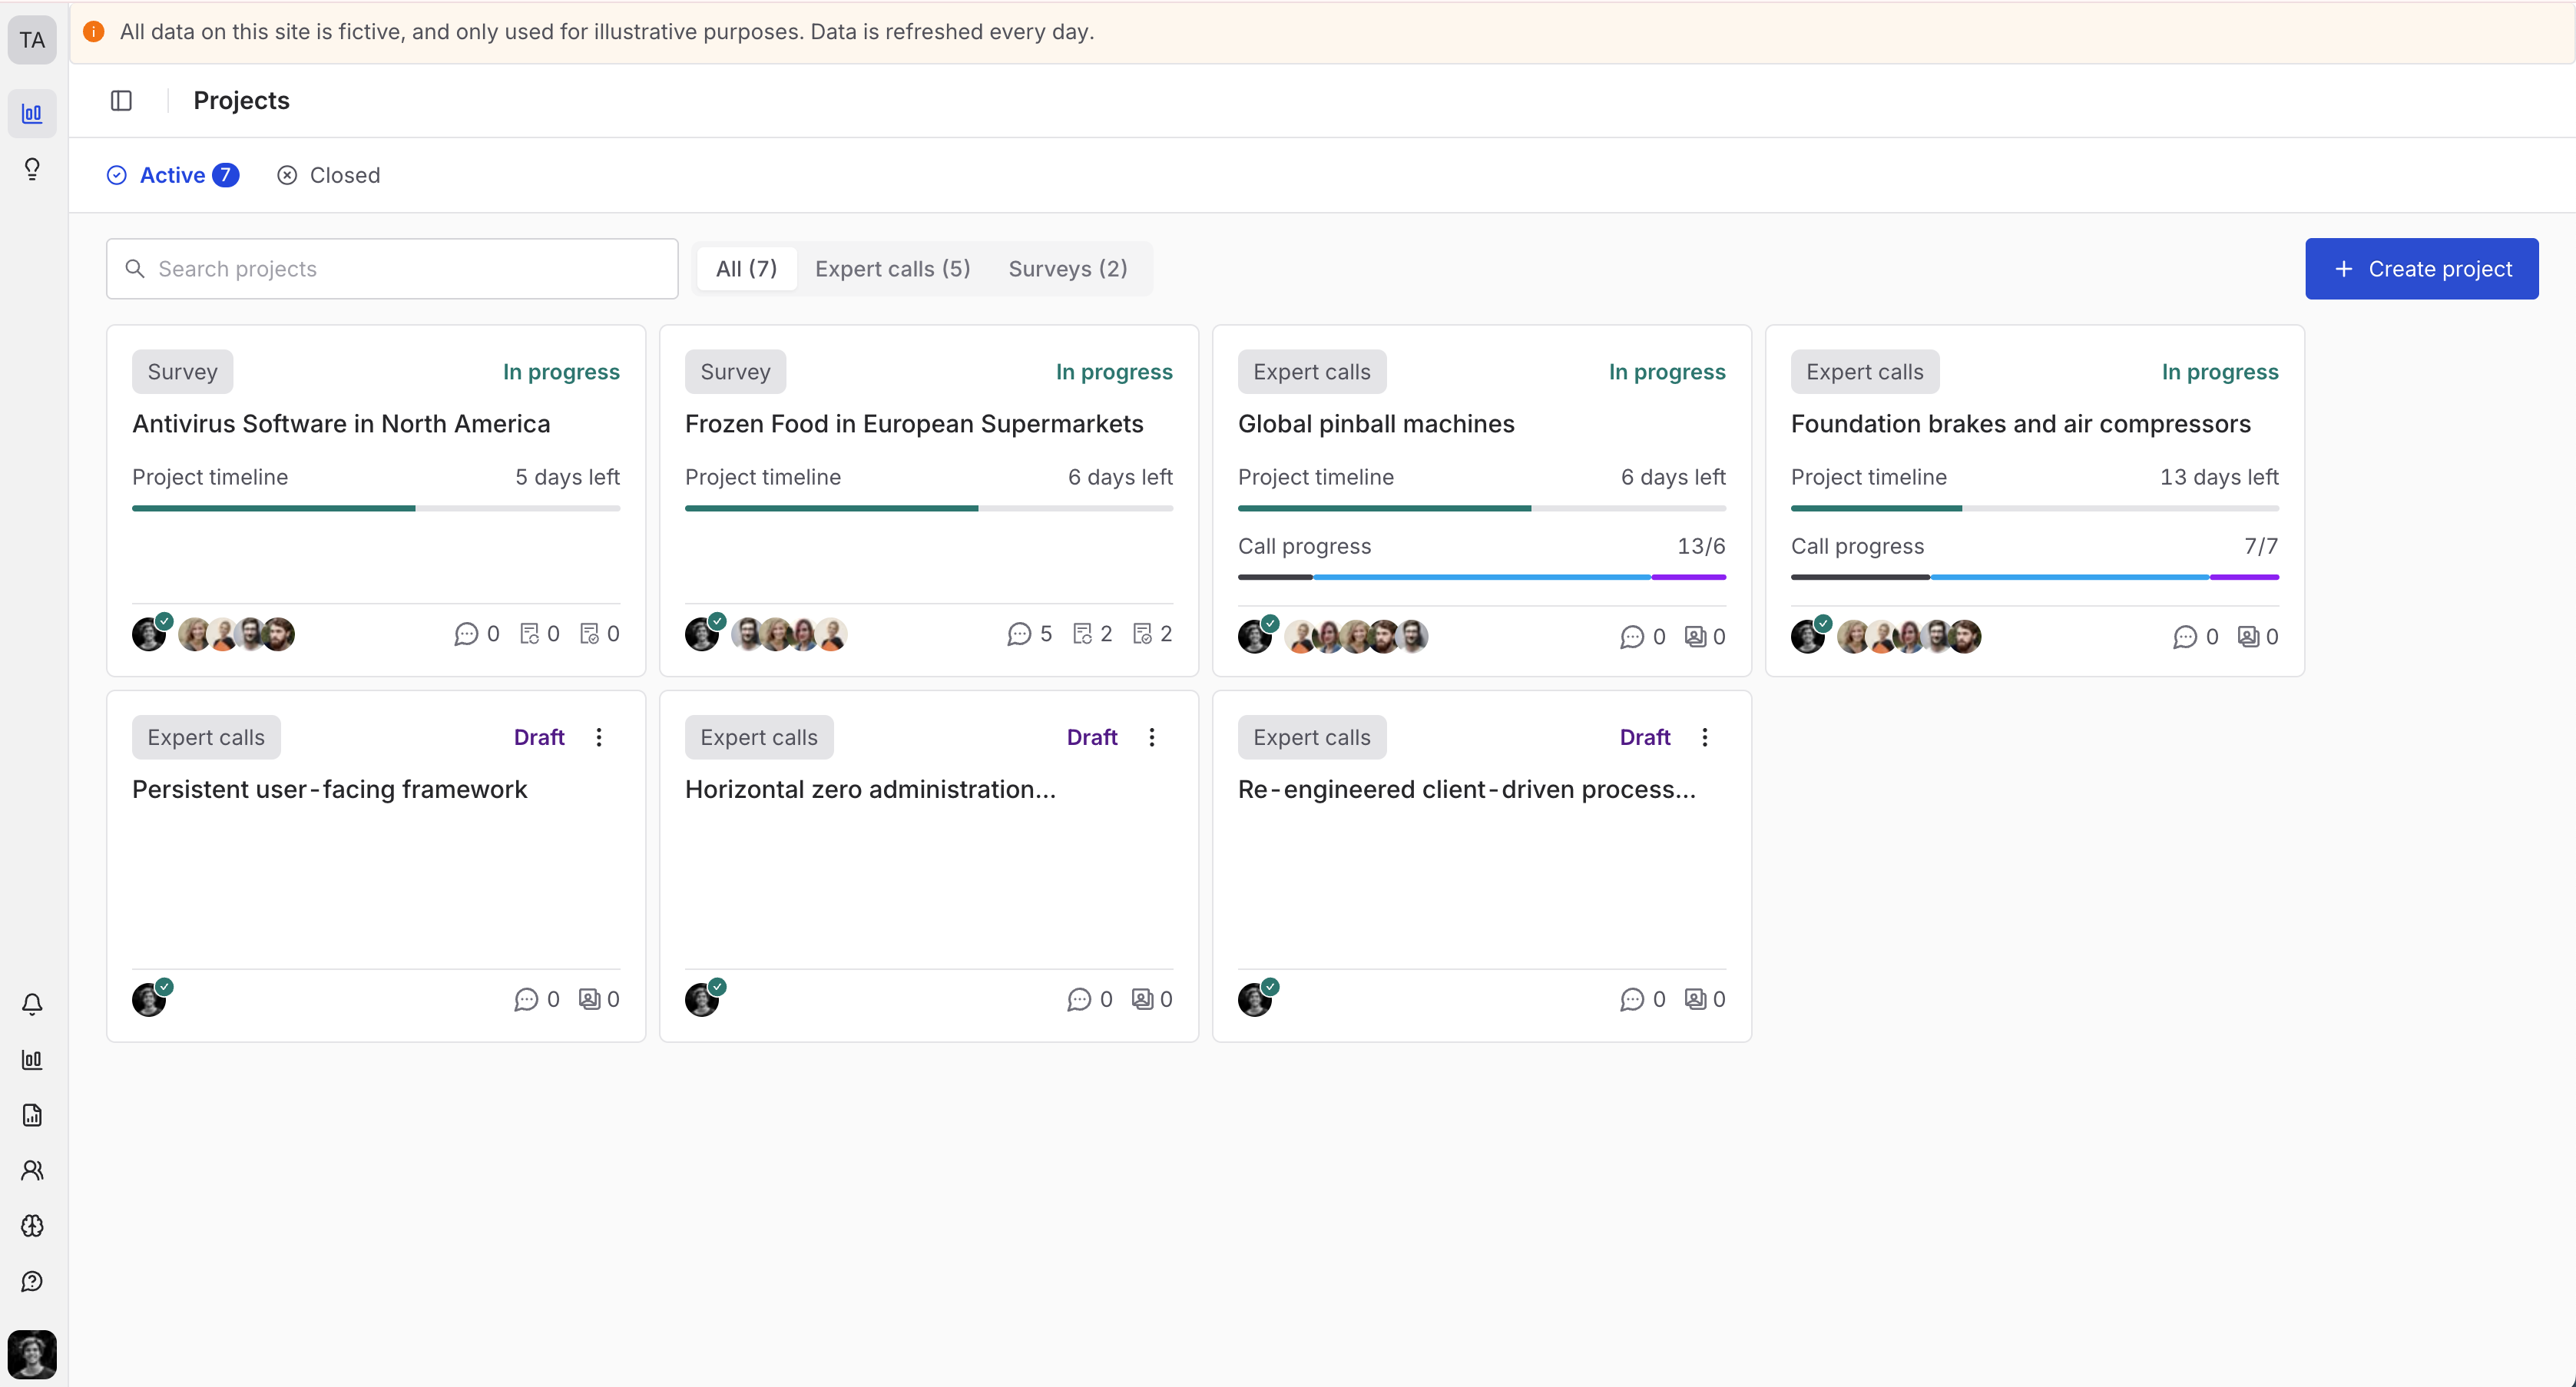
Task: Click comments icon on Frozen Food card
Action: [x=1019, y=634]
